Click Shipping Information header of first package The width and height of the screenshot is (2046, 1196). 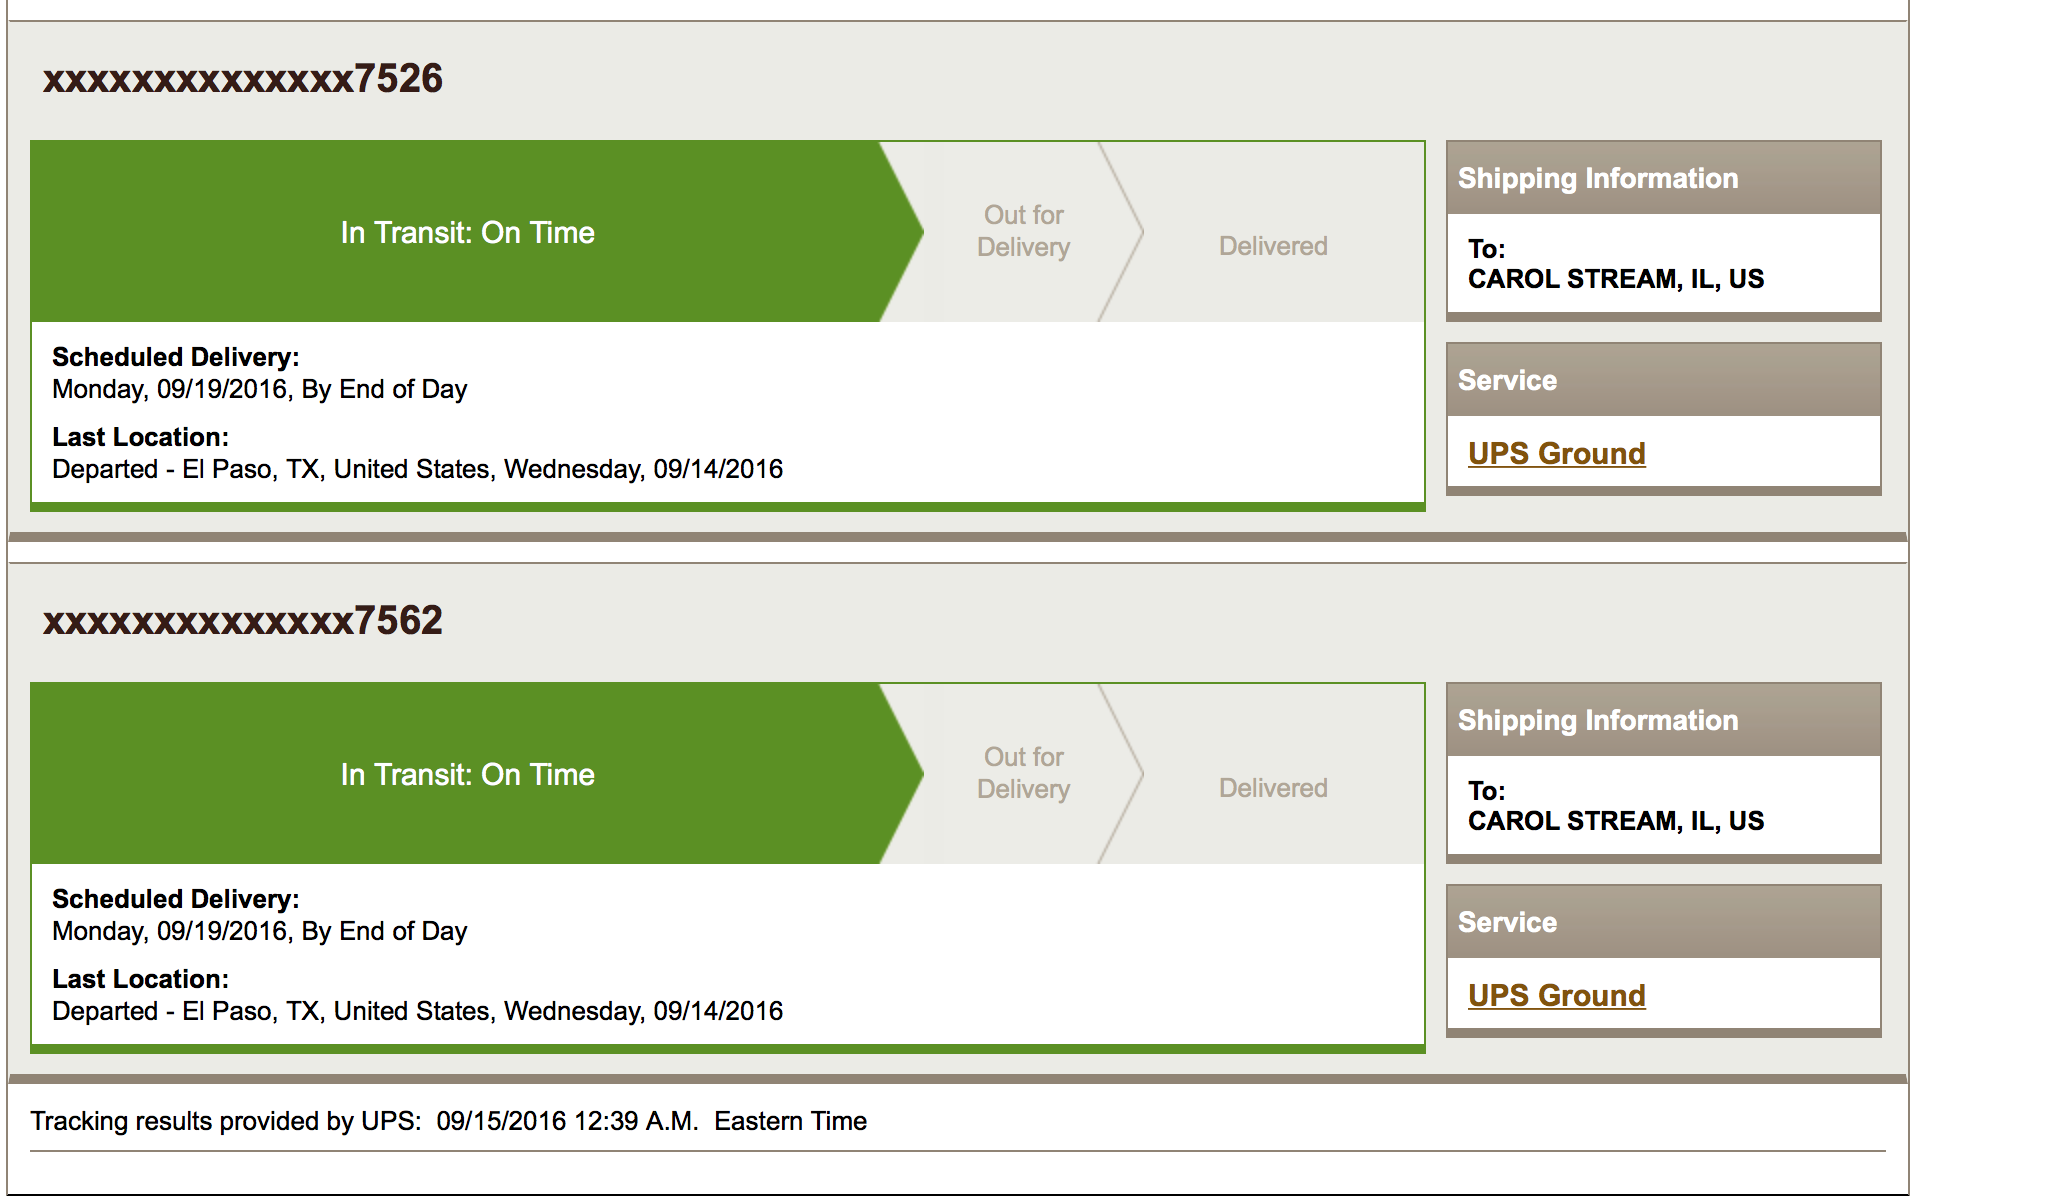point(1597,178)
